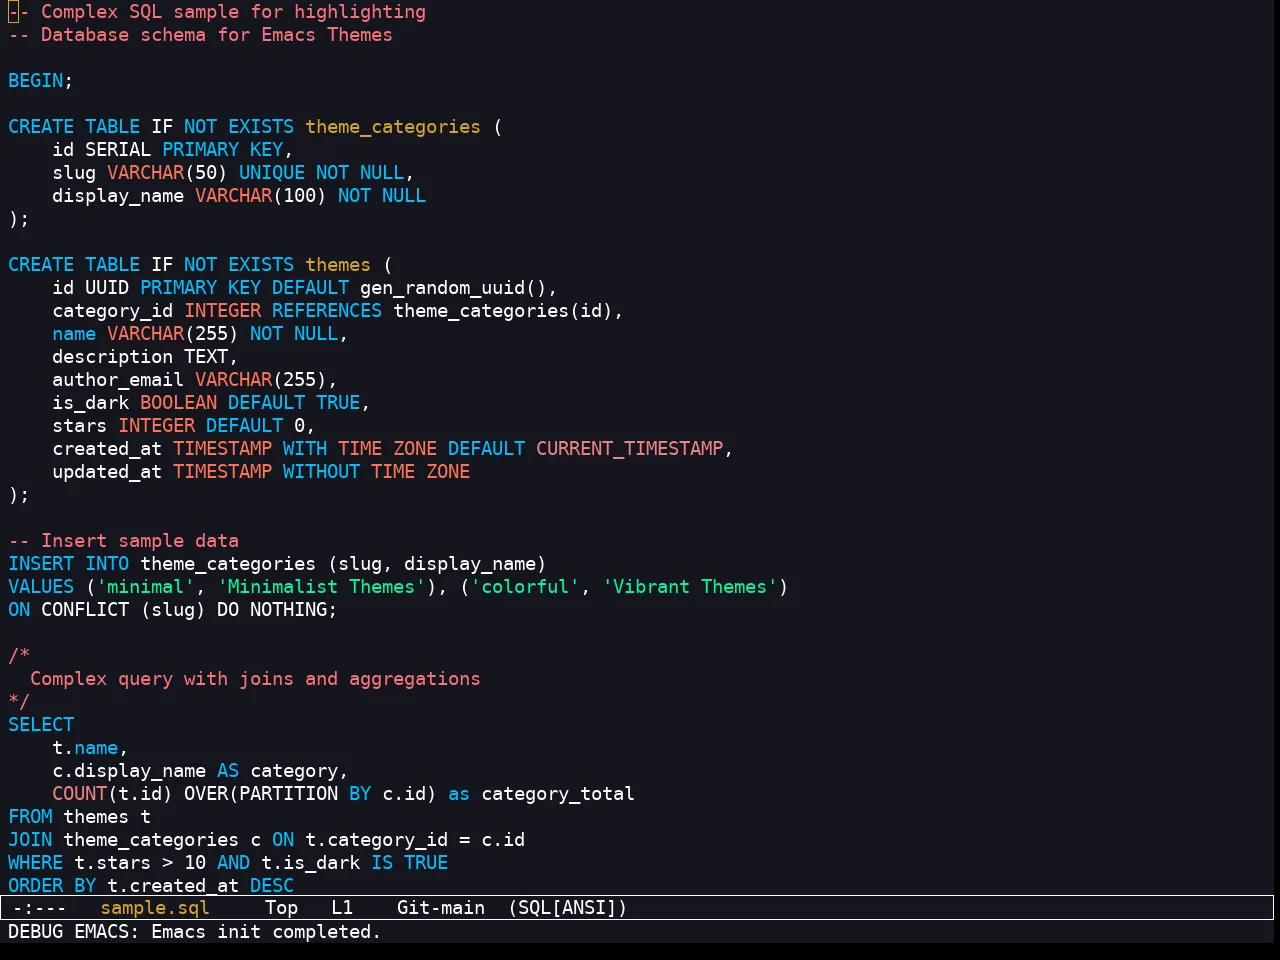The image size is (1280, 960).
Task: Click the REFERENCES keyword
Action: click(x=327, y=311)
